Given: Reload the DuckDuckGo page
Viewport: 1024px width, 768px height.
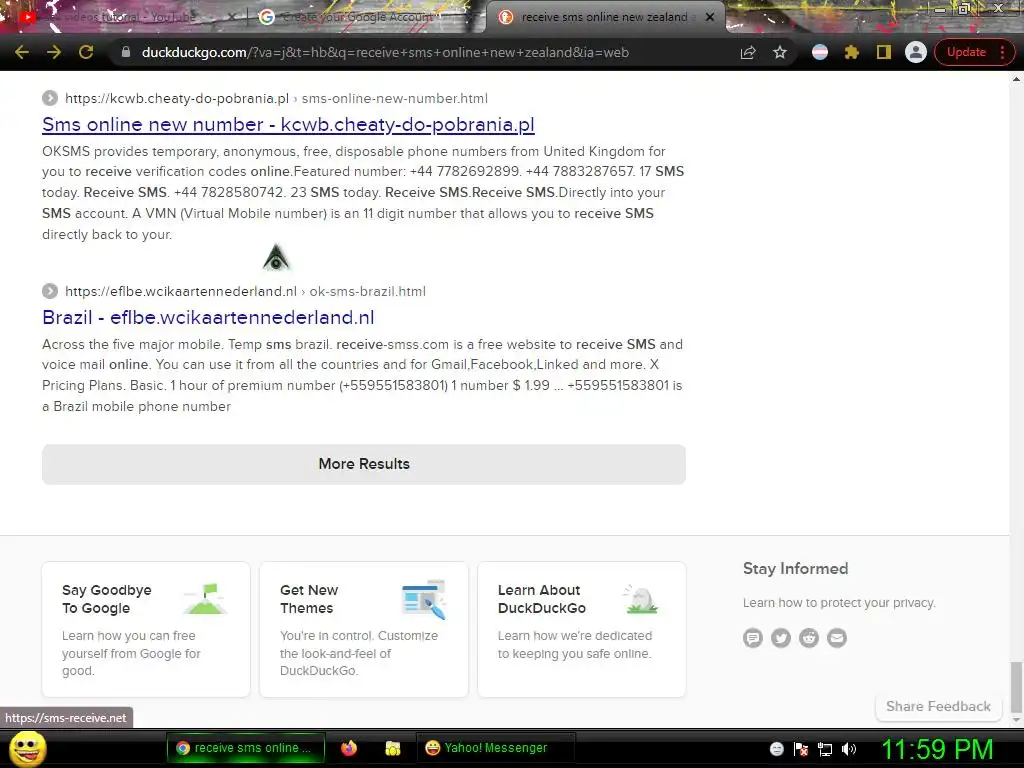Looking at the screenshot, I should click(x=86, y=52).
